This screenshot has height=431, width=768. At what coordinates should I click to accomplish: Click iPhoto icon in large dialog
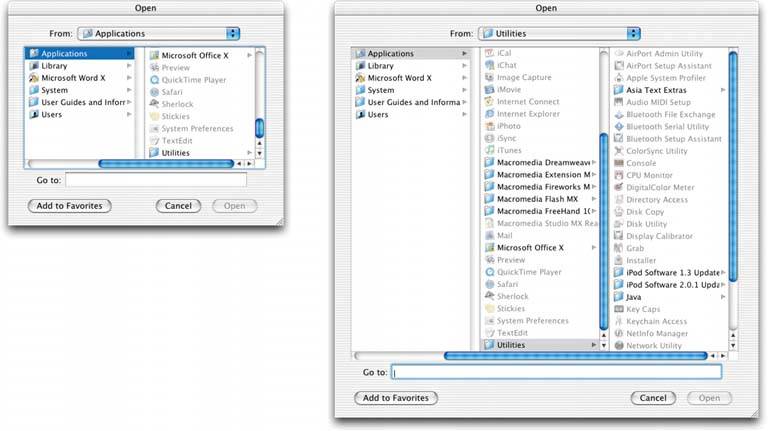click(x=489, y=126)
